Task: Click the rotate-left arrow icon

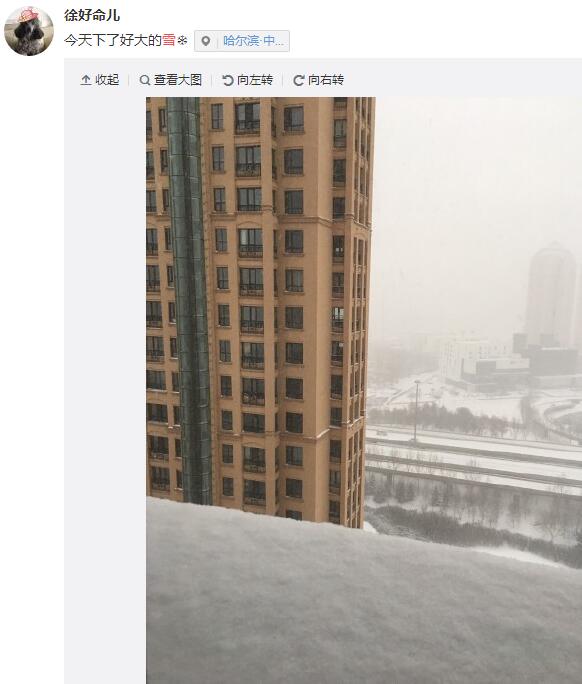Action: (228, 80)
